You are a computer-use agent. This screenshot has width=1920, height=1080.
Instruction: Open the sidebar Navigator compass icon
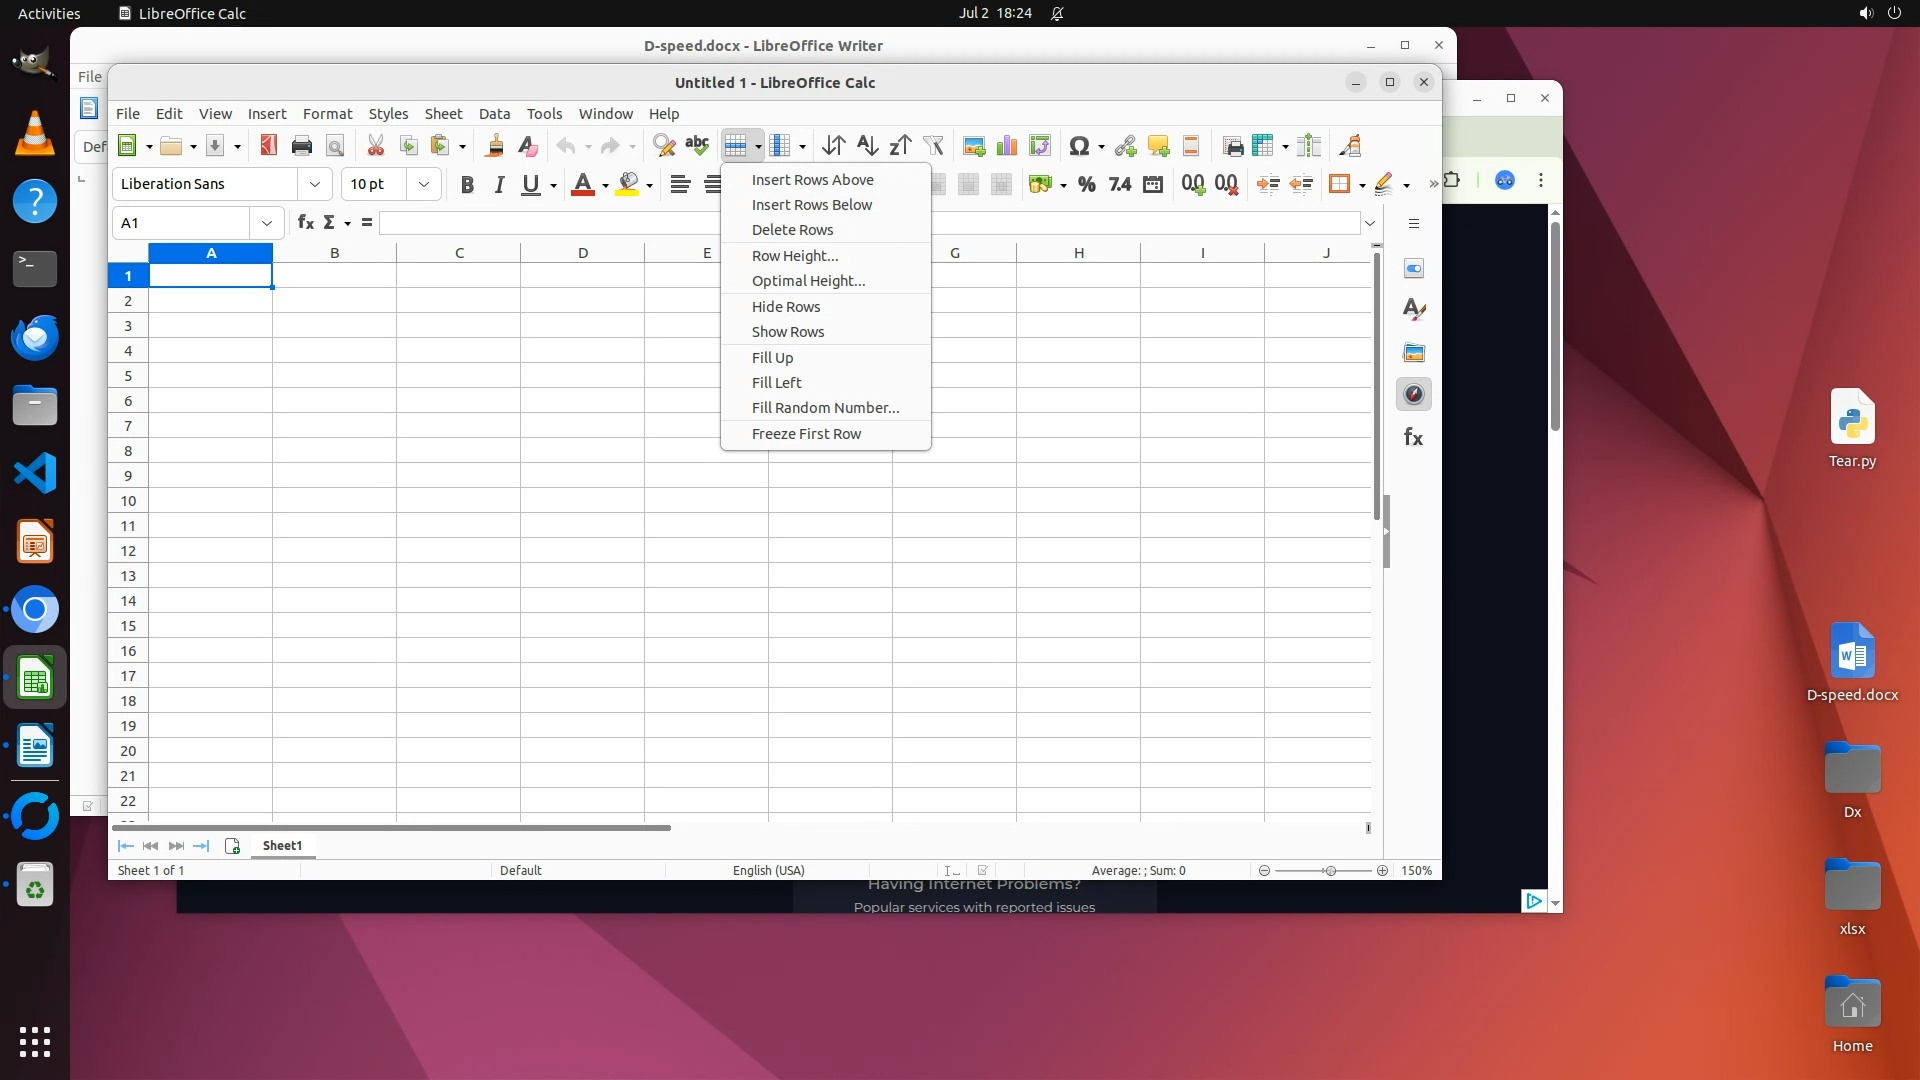pos(1413,394)
